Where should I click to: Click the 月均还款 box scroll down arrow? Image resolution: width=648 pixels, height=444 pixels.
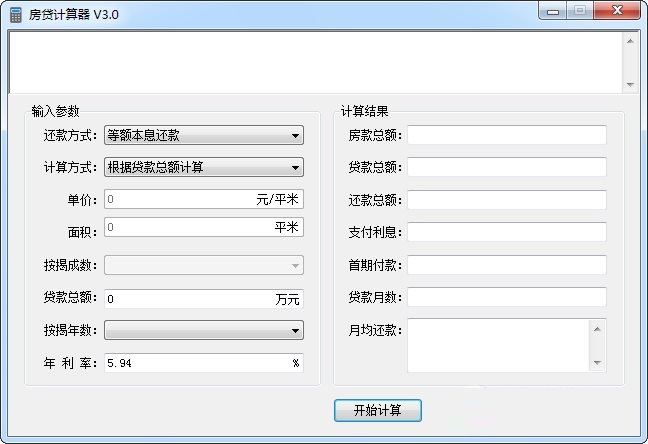(x=597, y=363)
